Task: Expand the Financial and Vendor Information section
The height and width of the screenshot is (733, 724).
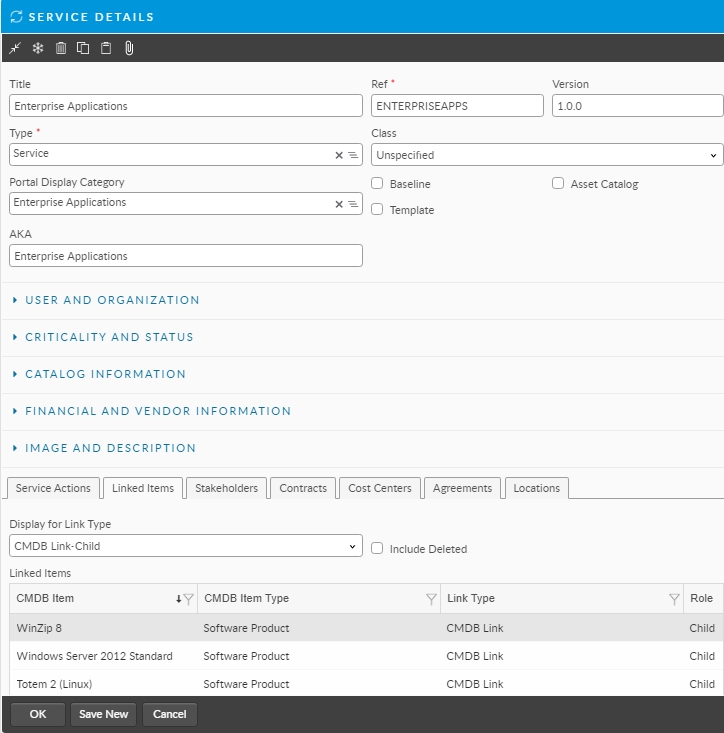Action: point(158,411)
